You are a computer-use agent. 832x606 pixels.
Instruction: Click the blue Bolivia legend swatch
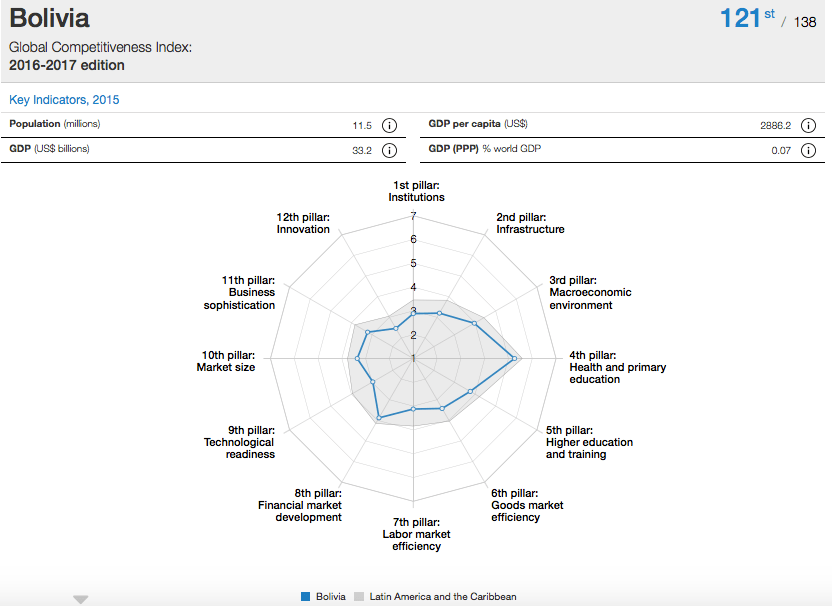(305, 597)
